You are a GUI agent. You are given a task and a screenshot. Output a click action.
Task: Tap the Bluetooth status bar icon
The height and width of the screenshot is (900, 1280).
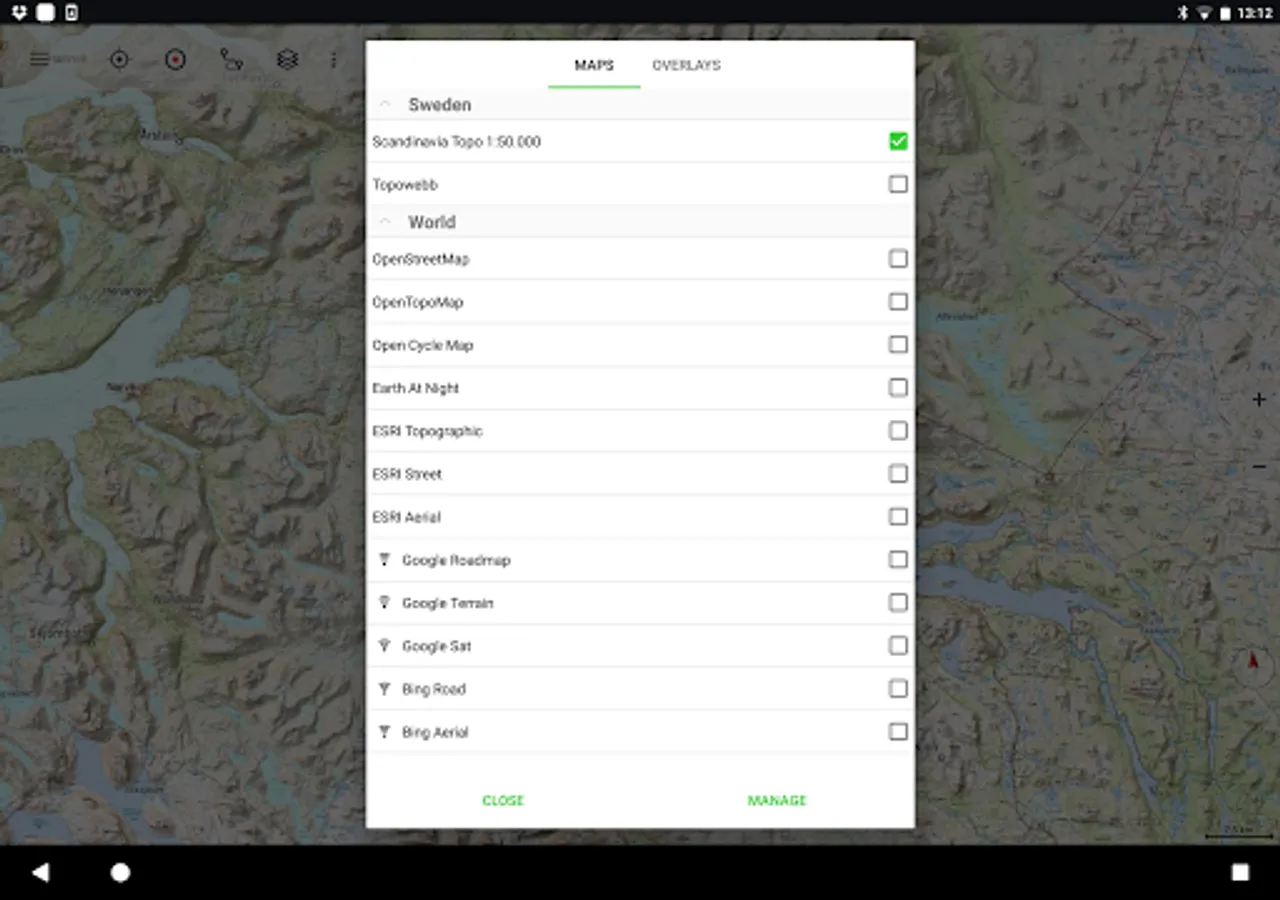(1181, 12)
